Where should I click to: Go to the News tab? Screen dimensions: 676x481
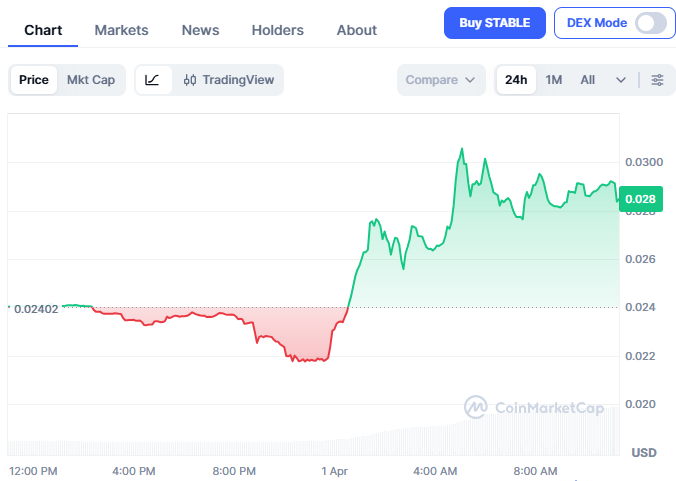[x=200, y=30]
